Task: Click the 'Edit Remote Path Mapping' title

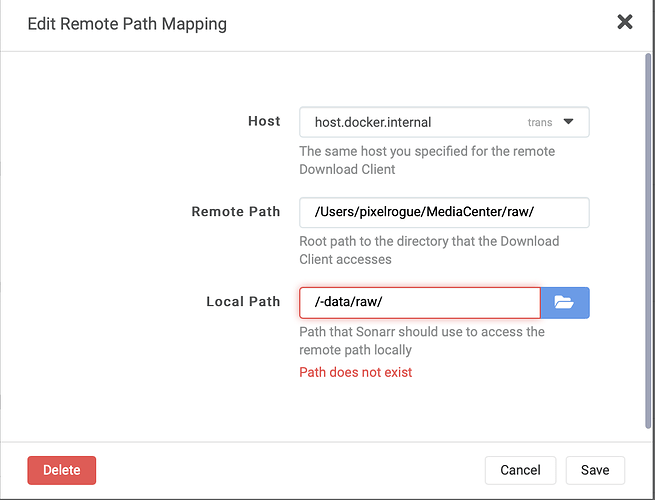Action: [x=127, y=23]
